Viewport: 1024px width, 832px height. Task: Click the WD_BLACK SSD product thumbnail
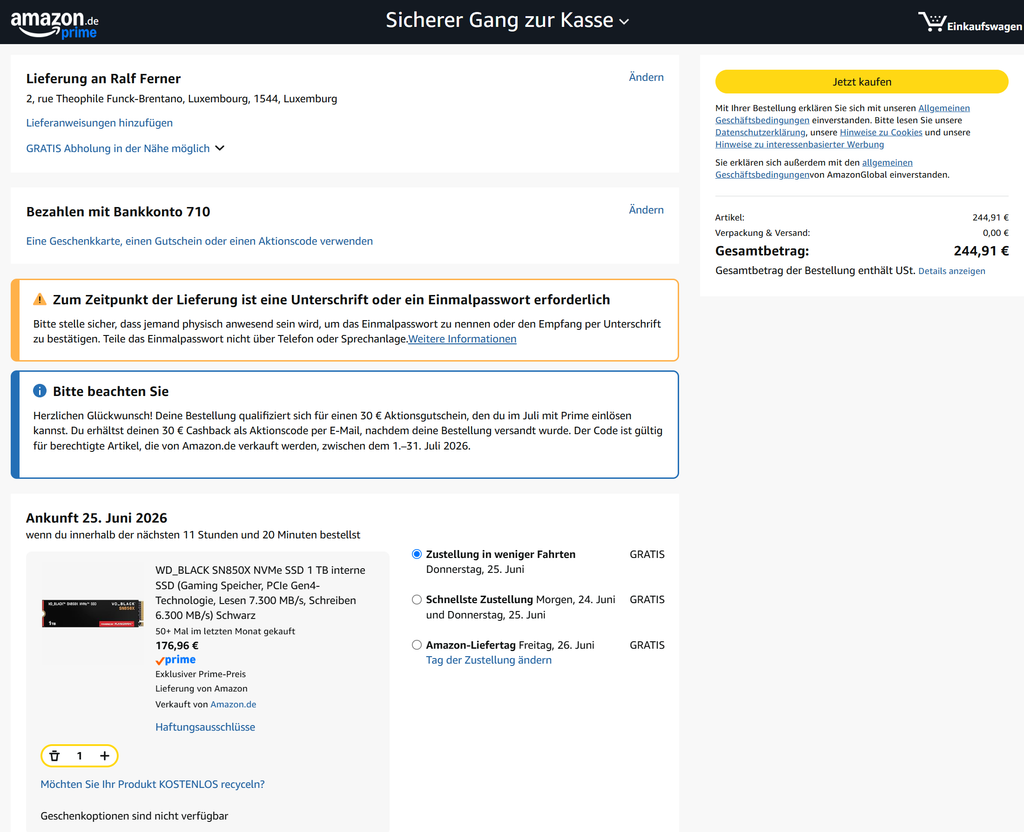(x=93, y=614)
